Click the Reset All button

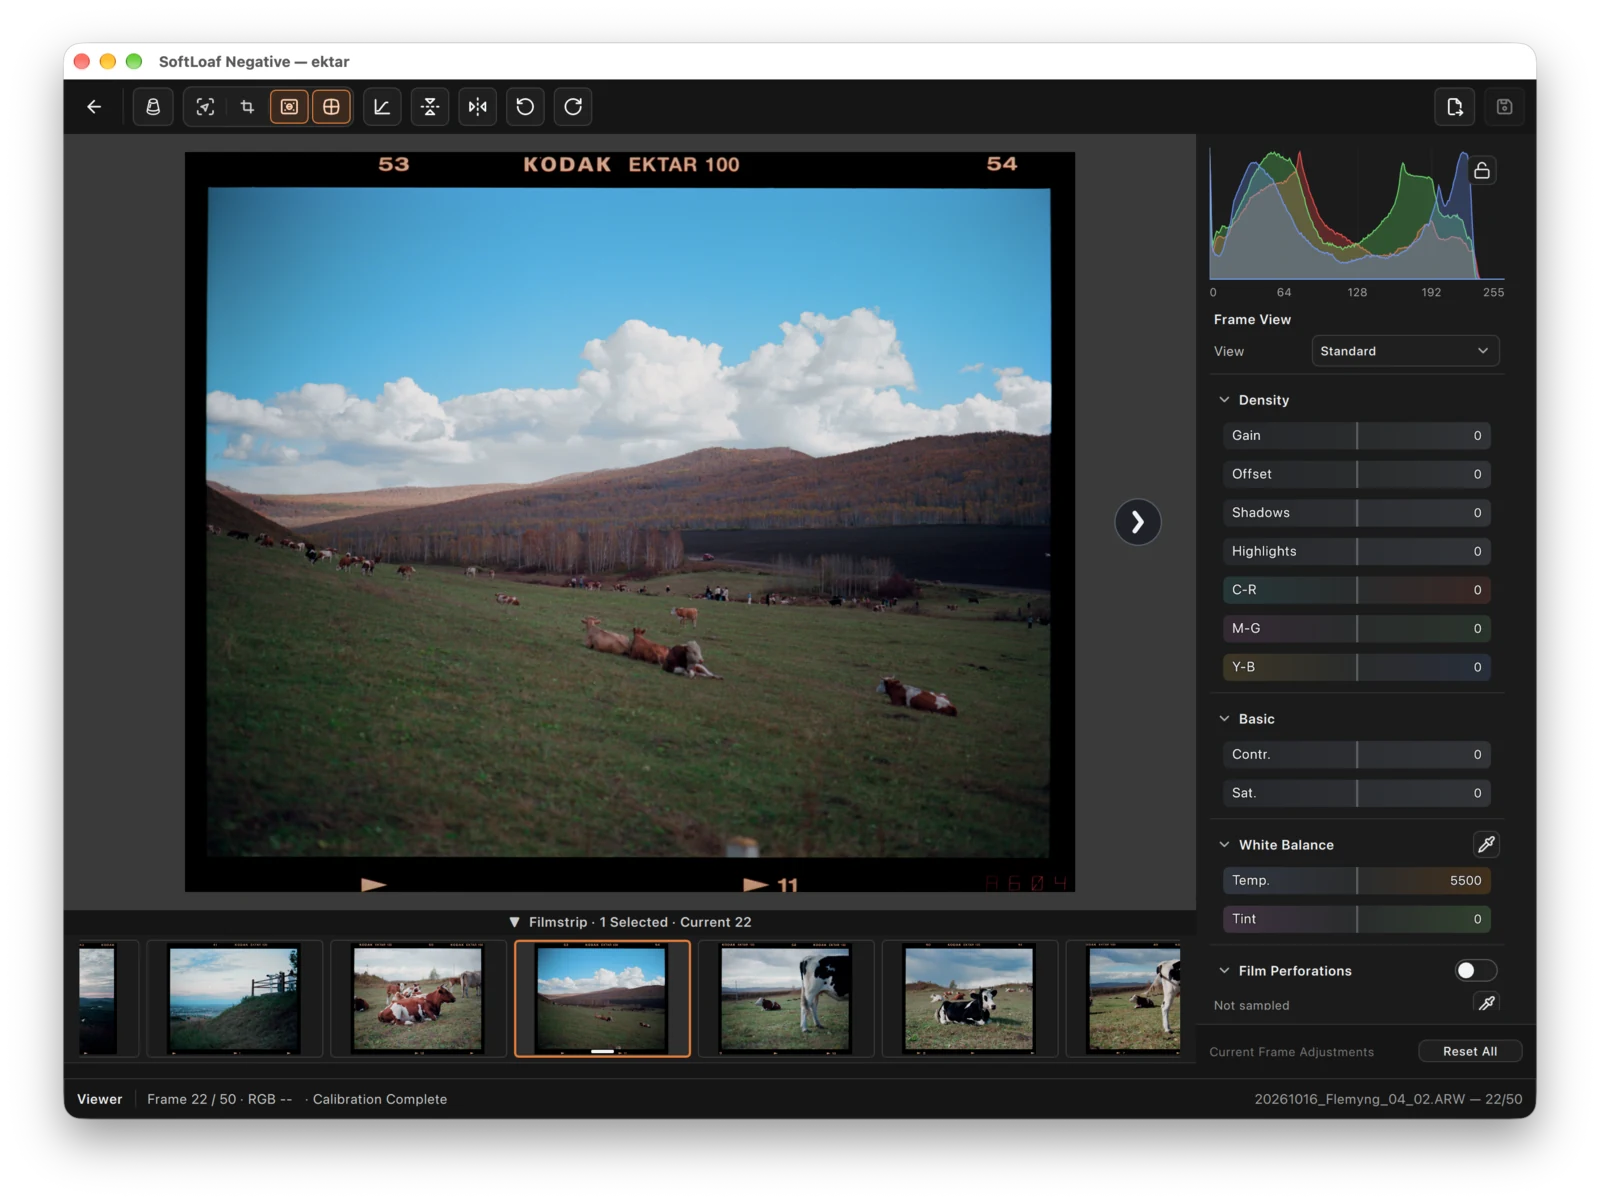1470,1051
